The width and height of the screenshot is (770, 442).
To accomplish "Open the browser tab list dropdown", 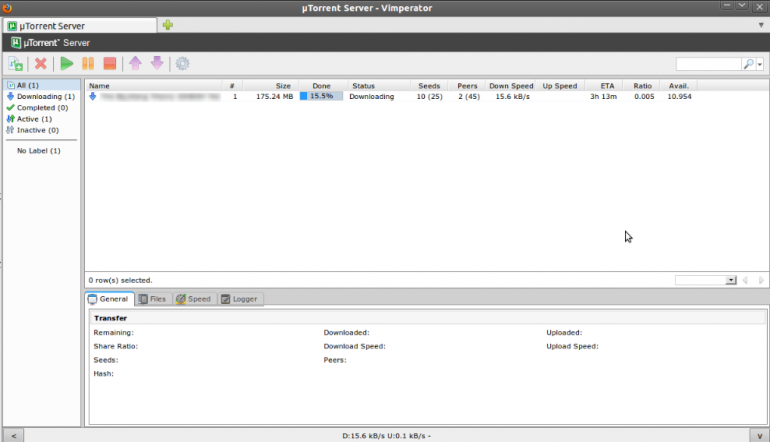I will pos(760,25).
